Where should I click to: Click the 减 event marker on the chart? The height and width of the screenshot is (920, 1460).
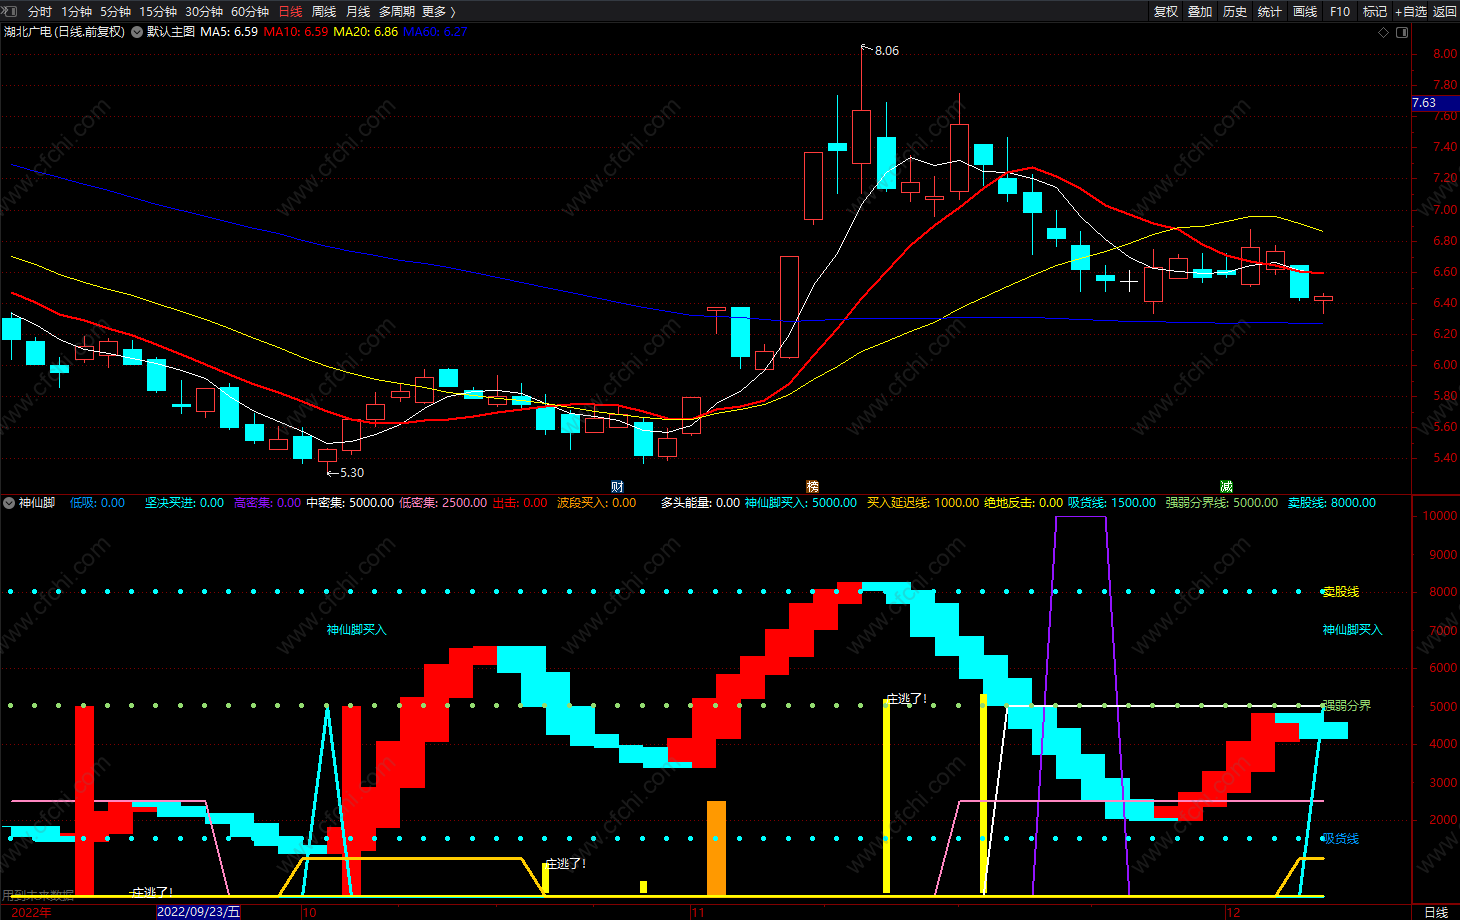tap(1226, 487)
